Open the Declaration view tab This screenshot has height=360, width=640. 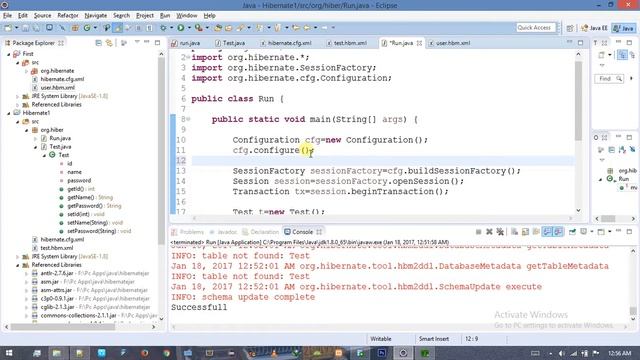(x=260, y=232)
